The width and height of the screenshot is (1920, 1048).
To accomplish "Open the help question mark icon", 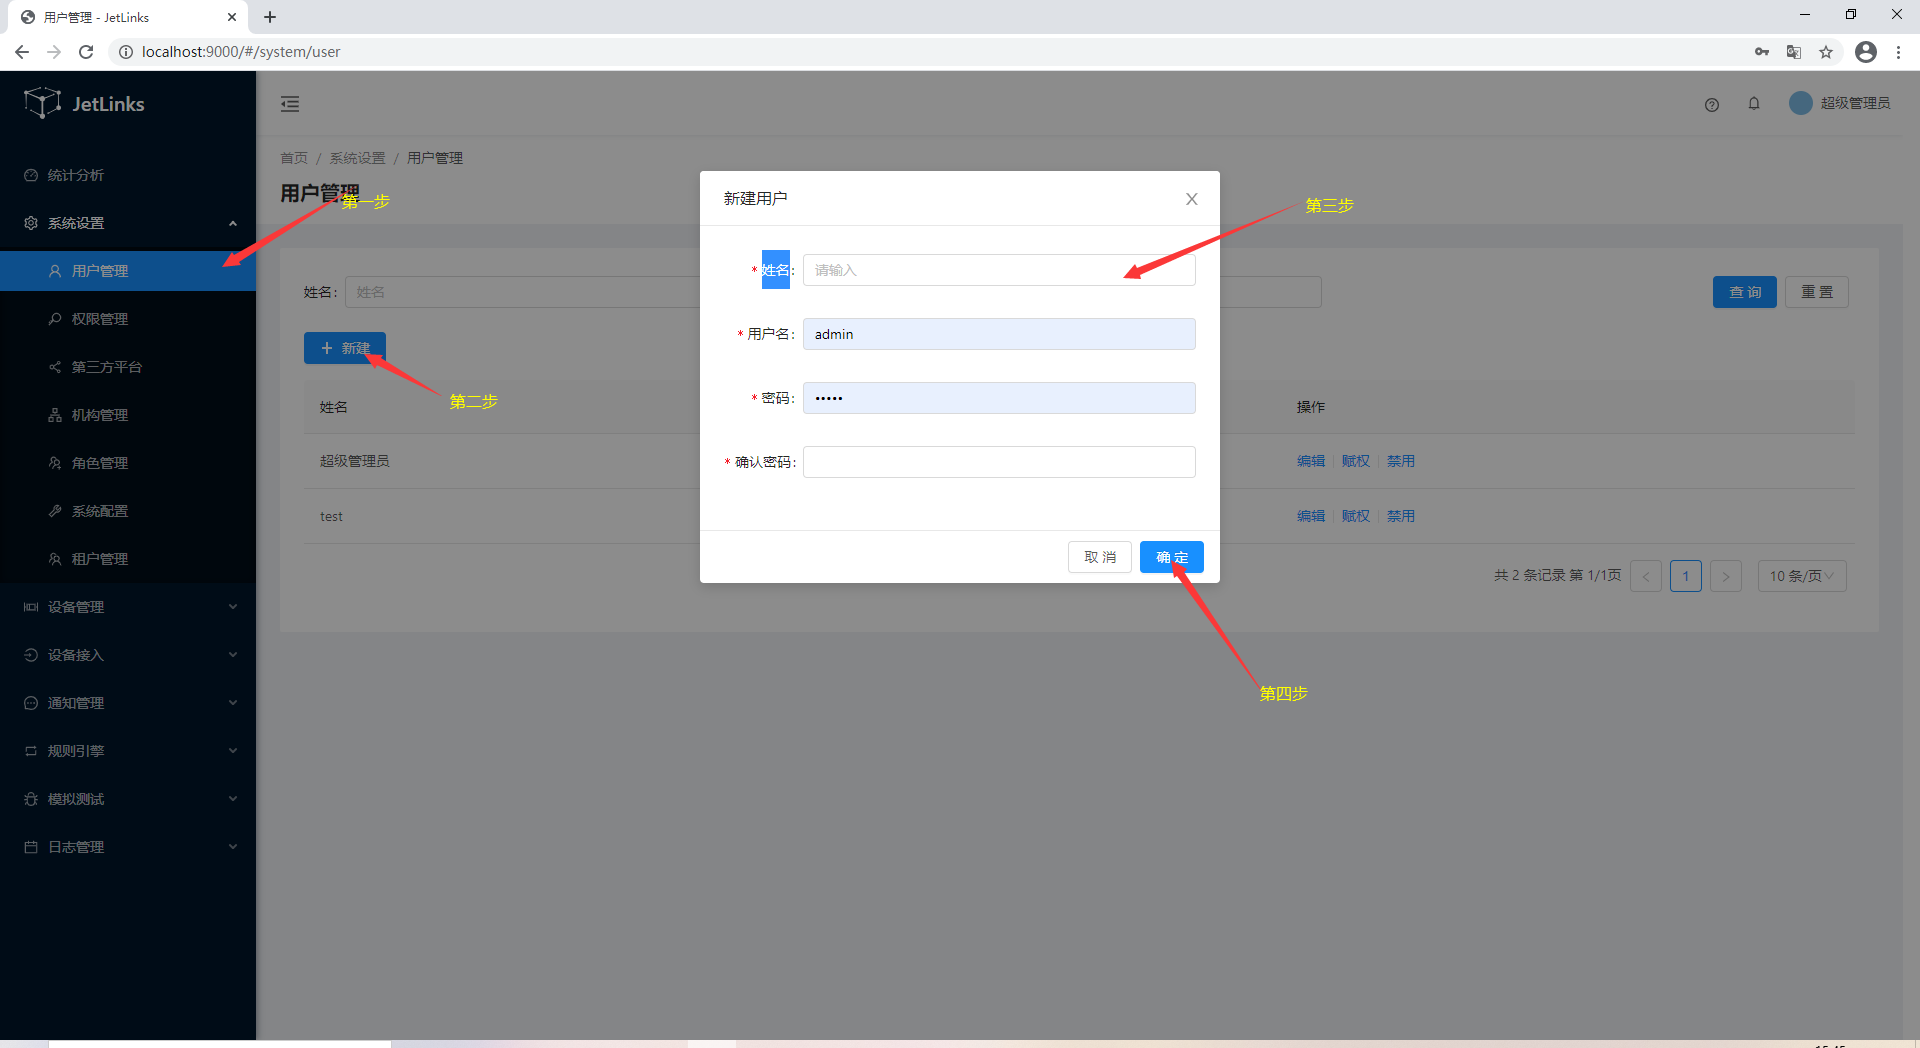I will [1711, 105].
